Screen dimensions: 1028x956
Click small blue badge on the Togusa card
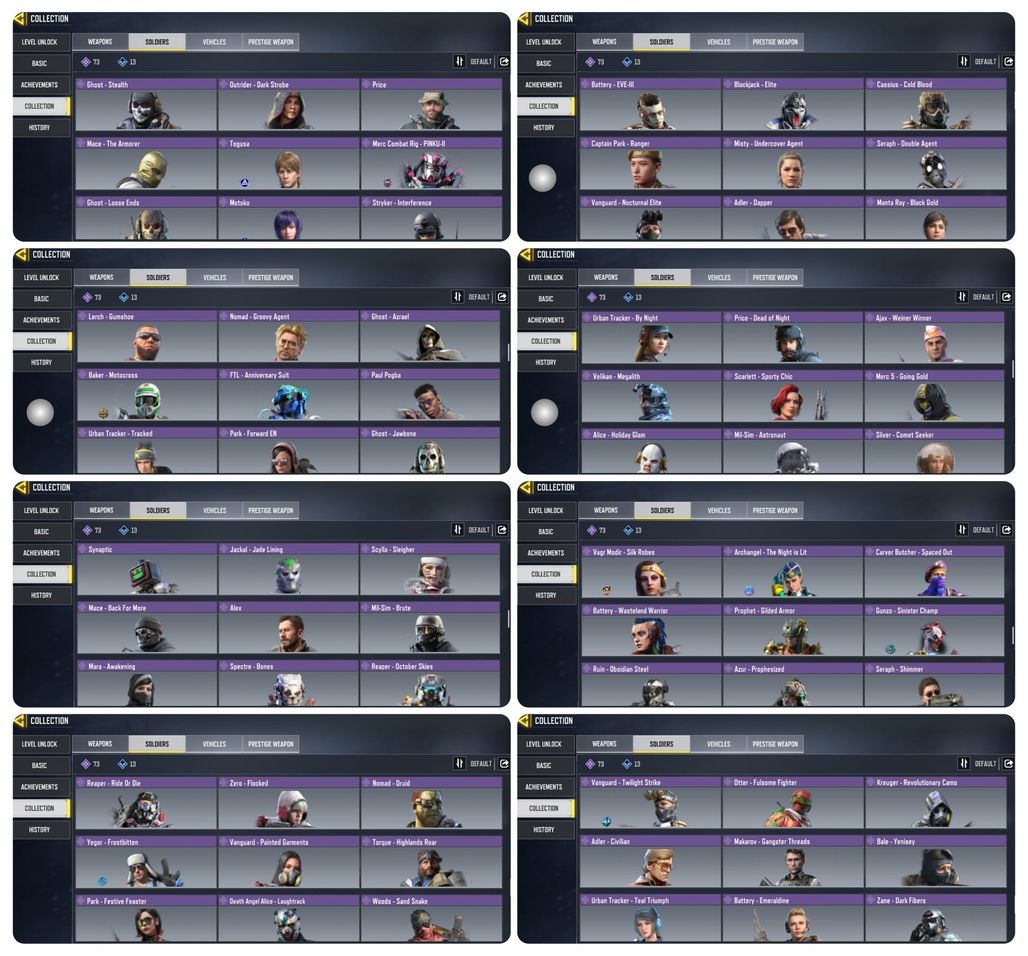[245, 183]
